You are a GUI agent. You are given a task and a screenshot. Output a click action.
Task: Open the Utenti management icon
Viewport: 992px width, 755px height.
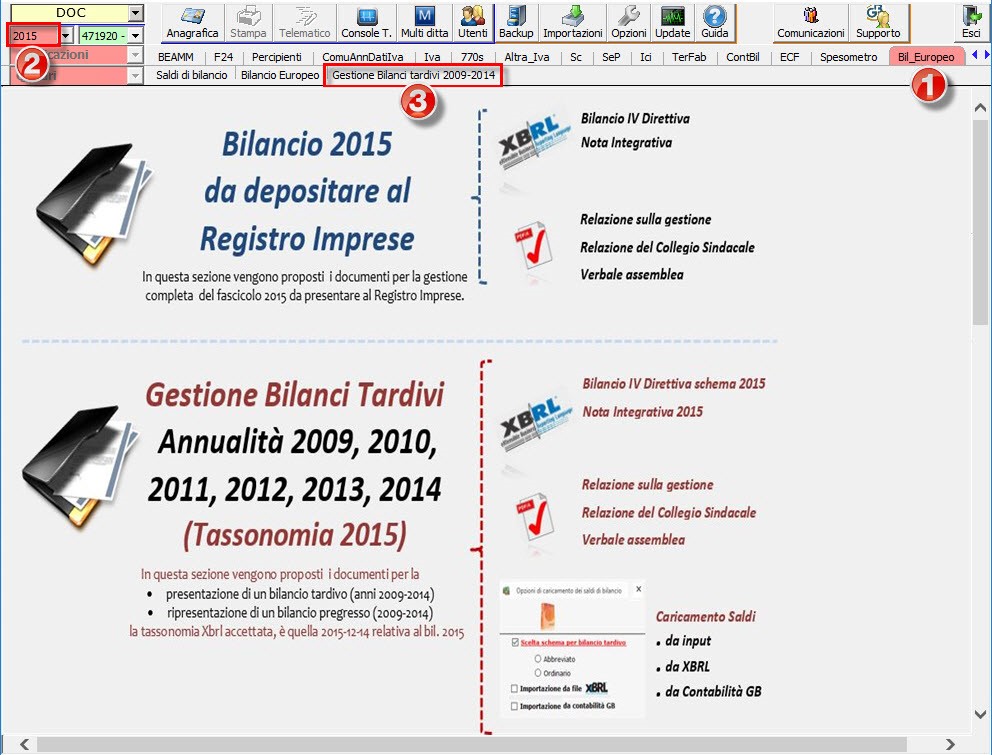(x=473, y=21)
